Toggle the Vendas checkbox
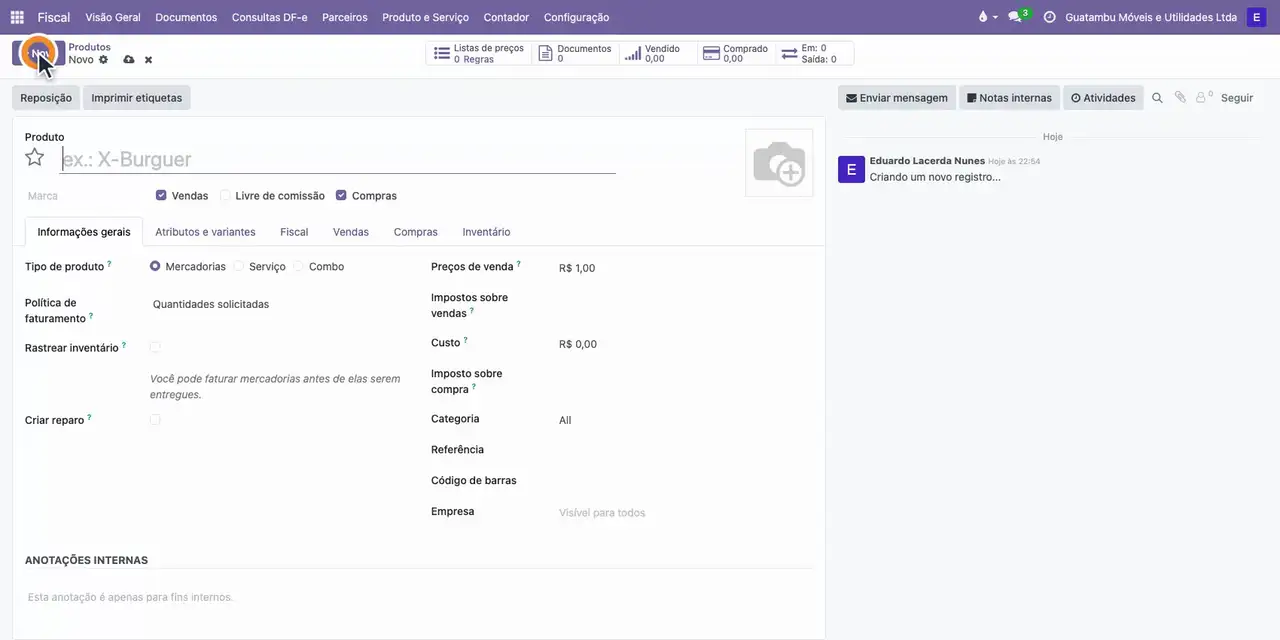This screenshot has width=1280, height=640. (161, 196)
